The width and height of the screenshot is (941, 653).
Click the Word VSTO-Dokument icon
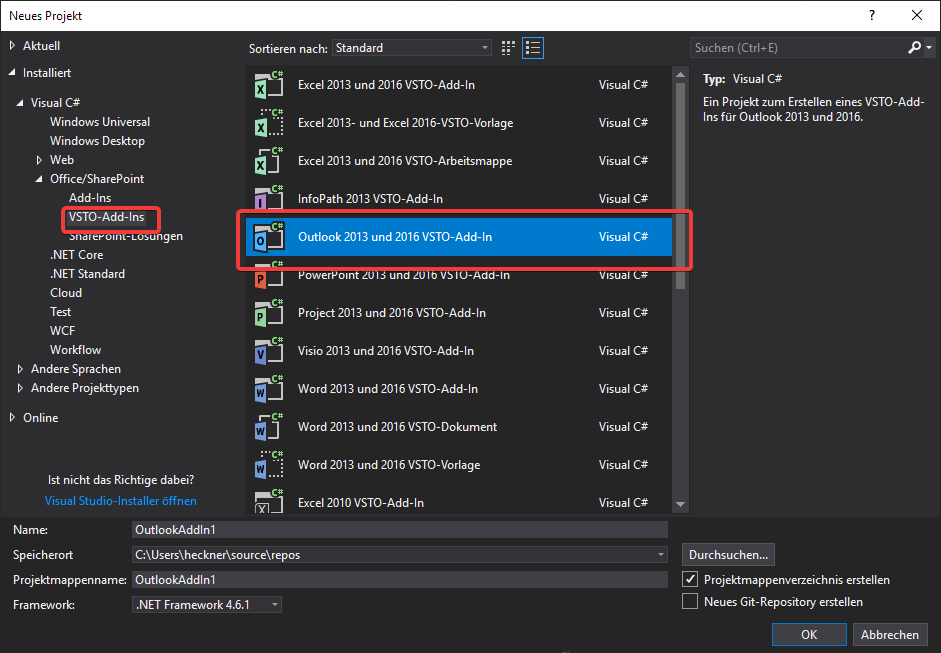(x=268, y=427)
